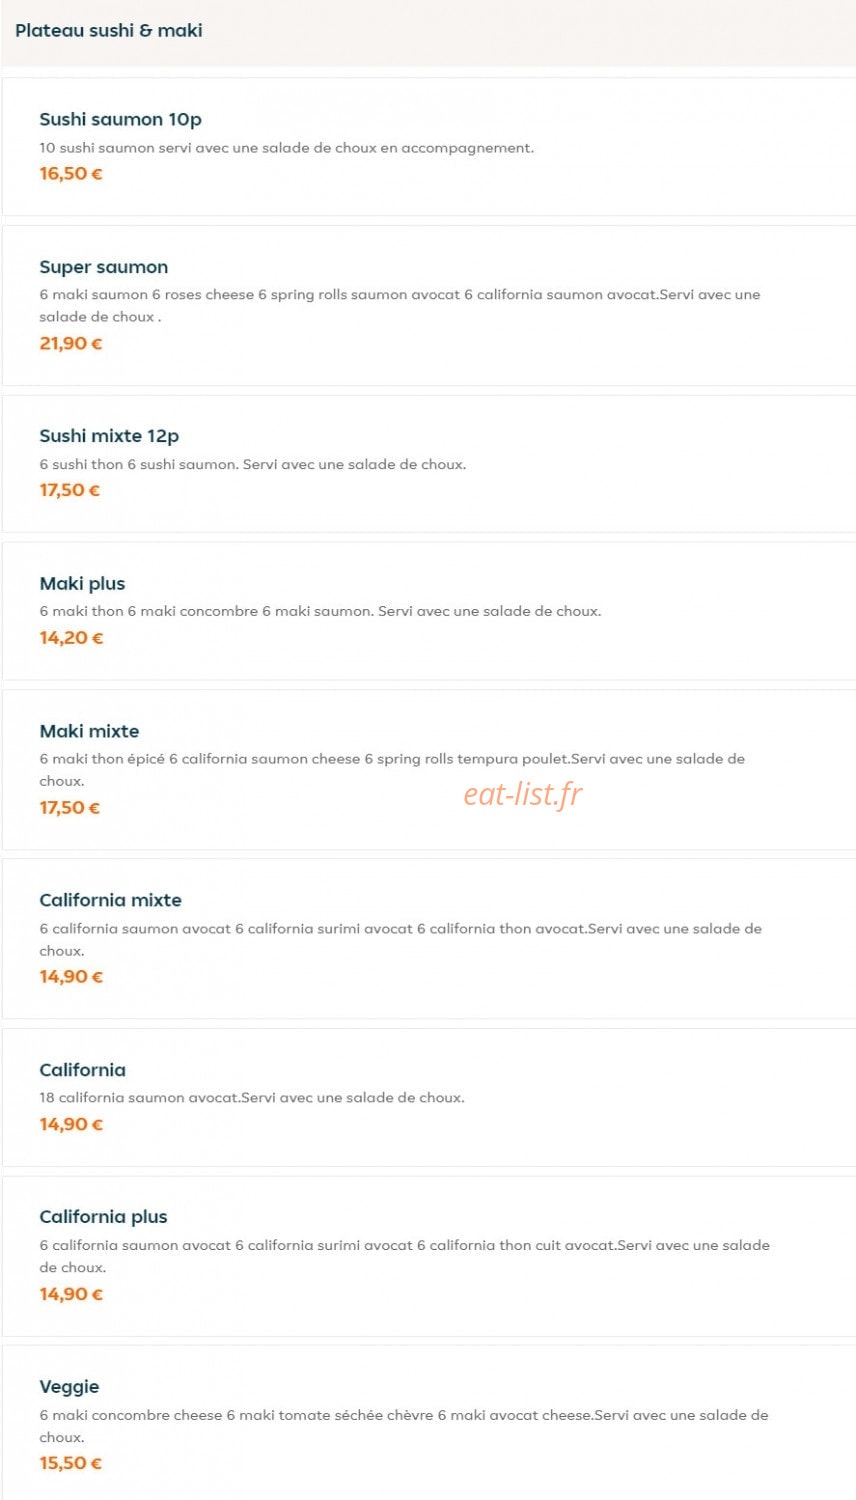Click the 21,90 € price of Super saumon
Image resolution: width=856 pixels, height=1500 pixels.
pos(71,344)
